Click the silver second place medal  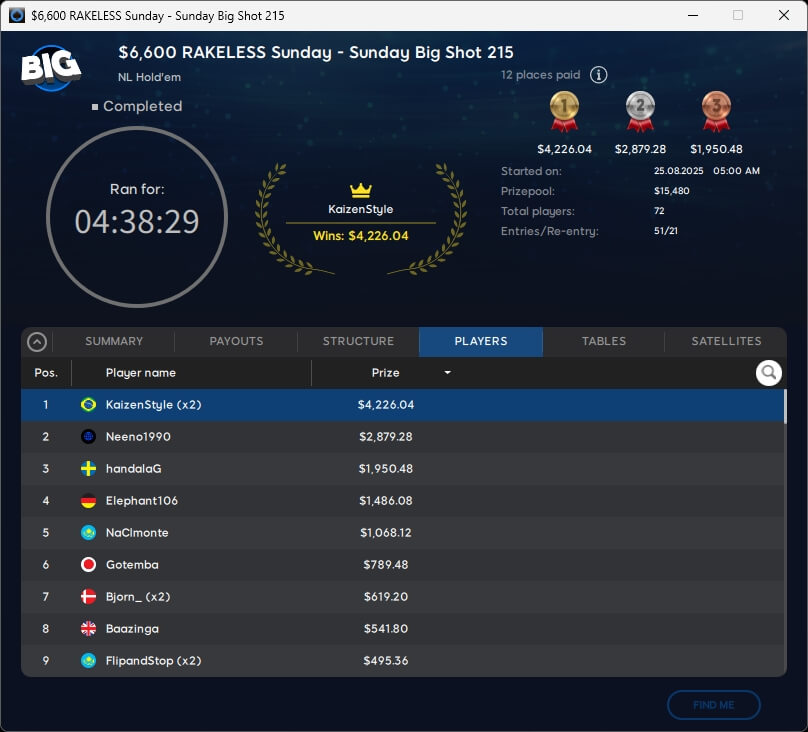click(640, 111)
